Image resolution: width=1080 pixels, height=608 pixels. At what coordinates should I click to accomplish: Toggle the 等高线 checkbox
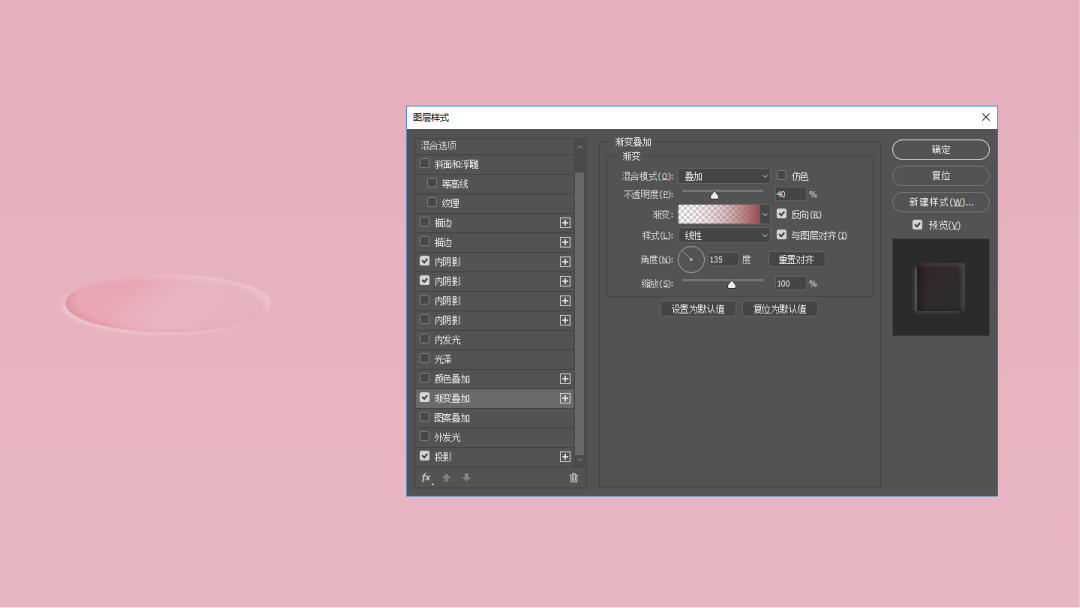(x=432, y=183)
